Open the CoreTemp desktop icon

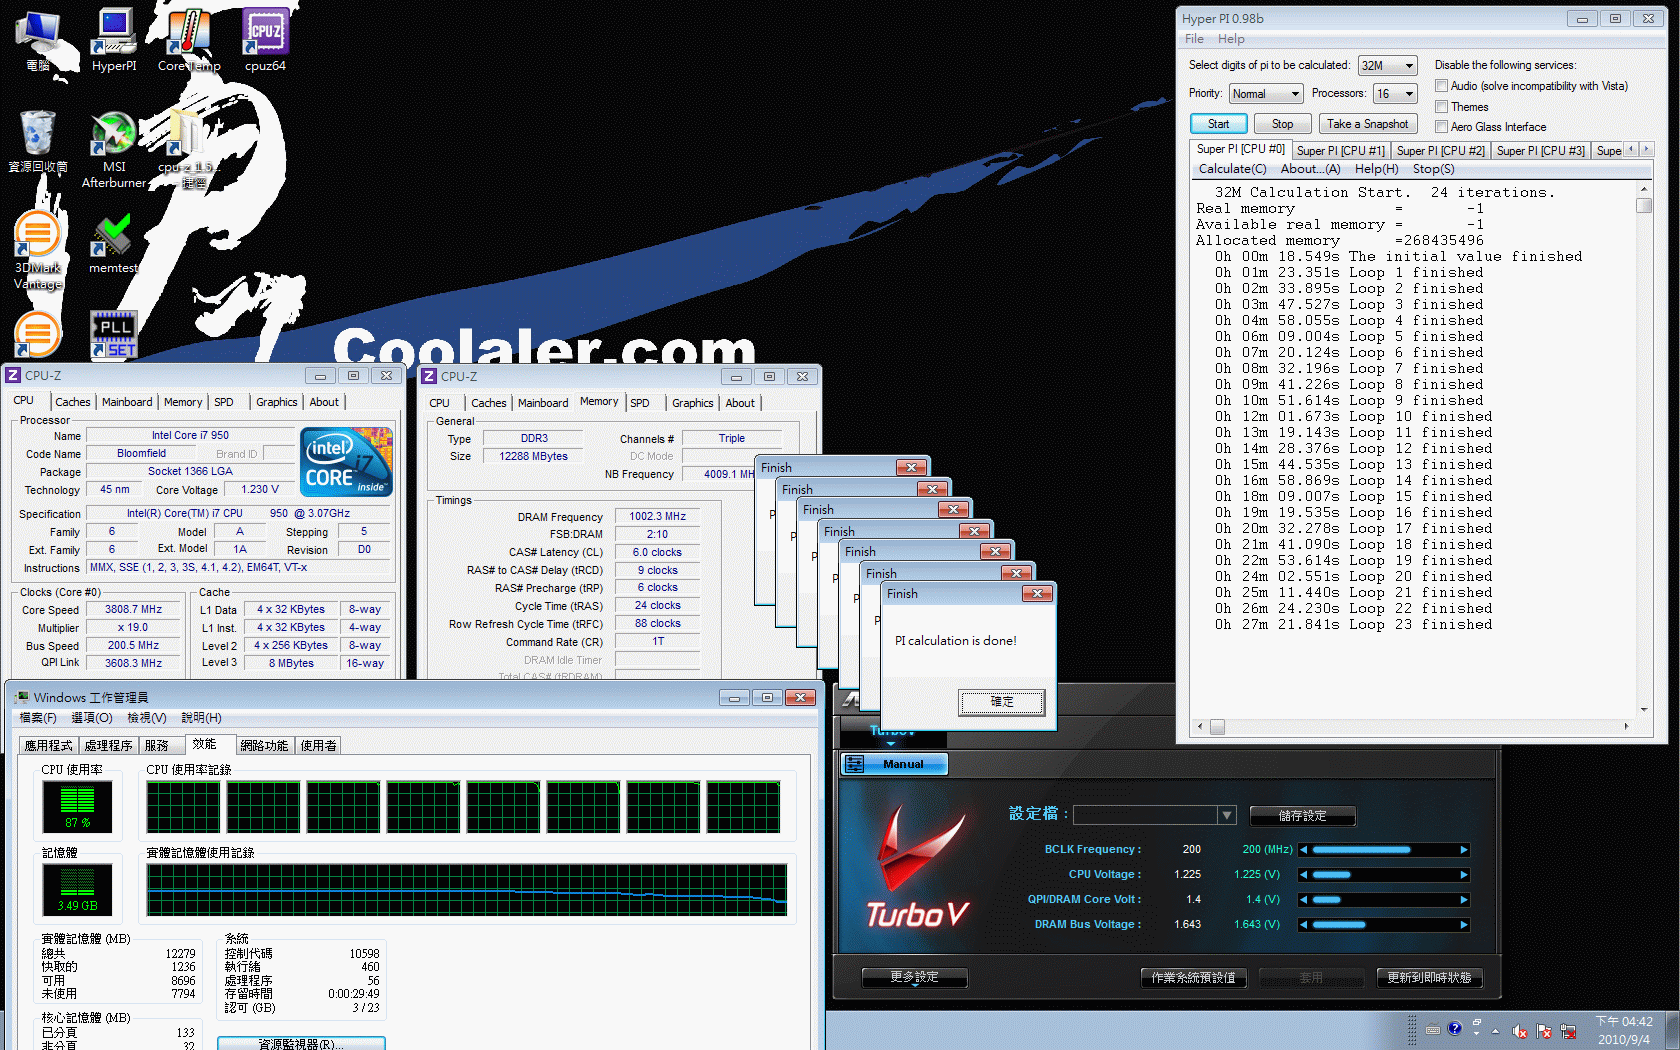point(189,40)
